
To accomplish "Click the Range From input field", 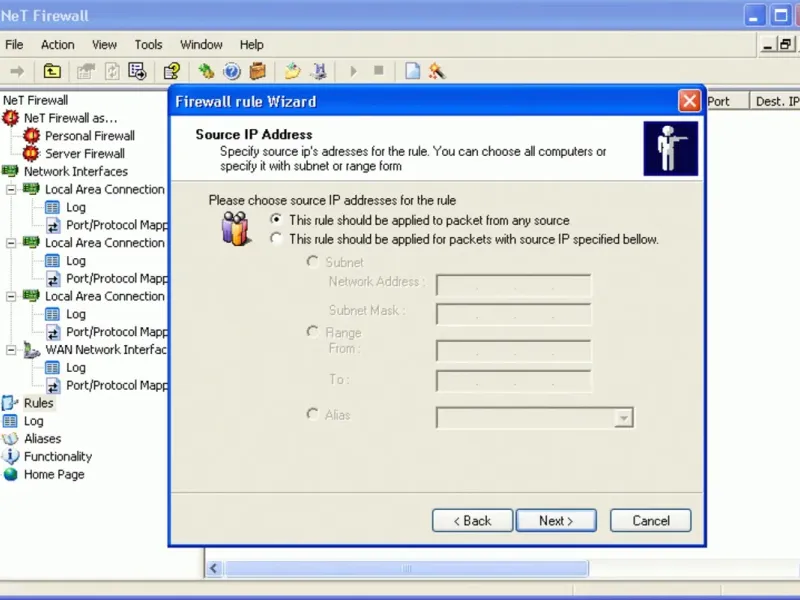I will coord(514,351).
